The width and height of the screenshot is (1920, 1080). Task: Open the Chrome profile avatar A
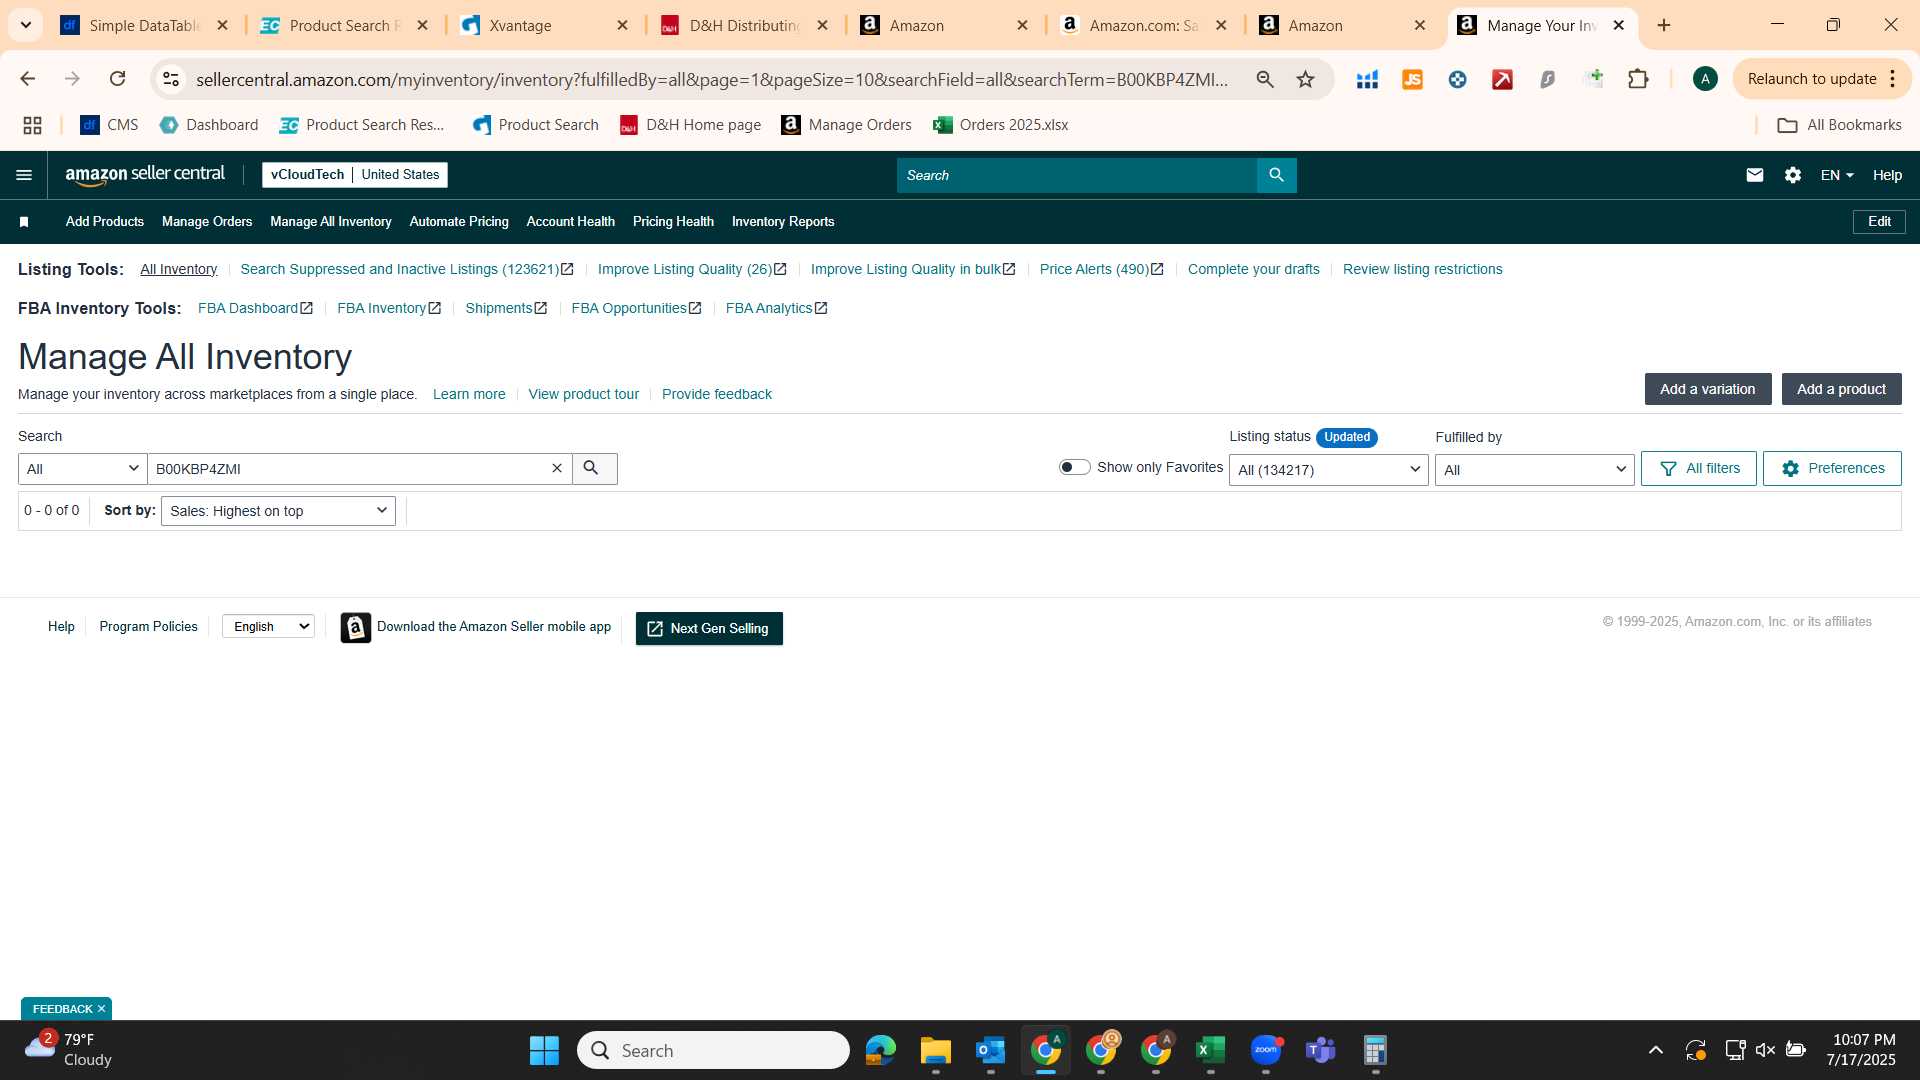(1705, 79)
